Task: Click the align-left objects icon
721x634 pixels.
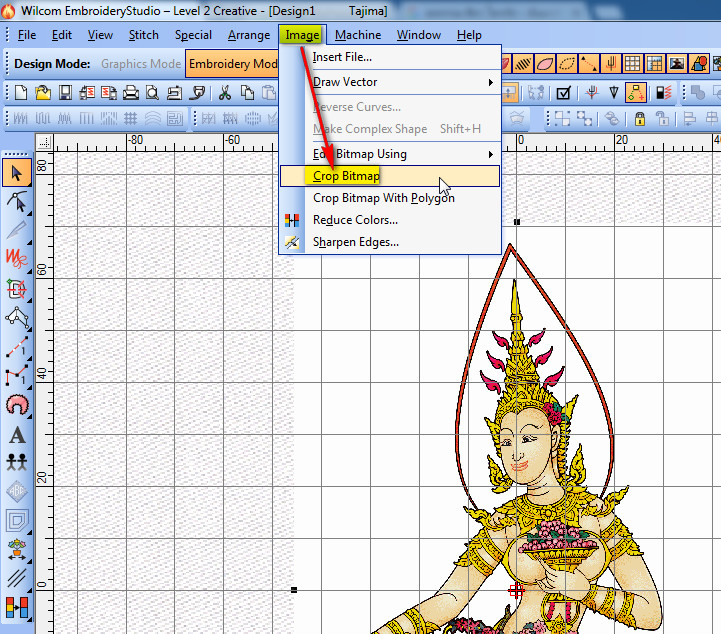Action: pyautogui.click(x=689, y=119)
